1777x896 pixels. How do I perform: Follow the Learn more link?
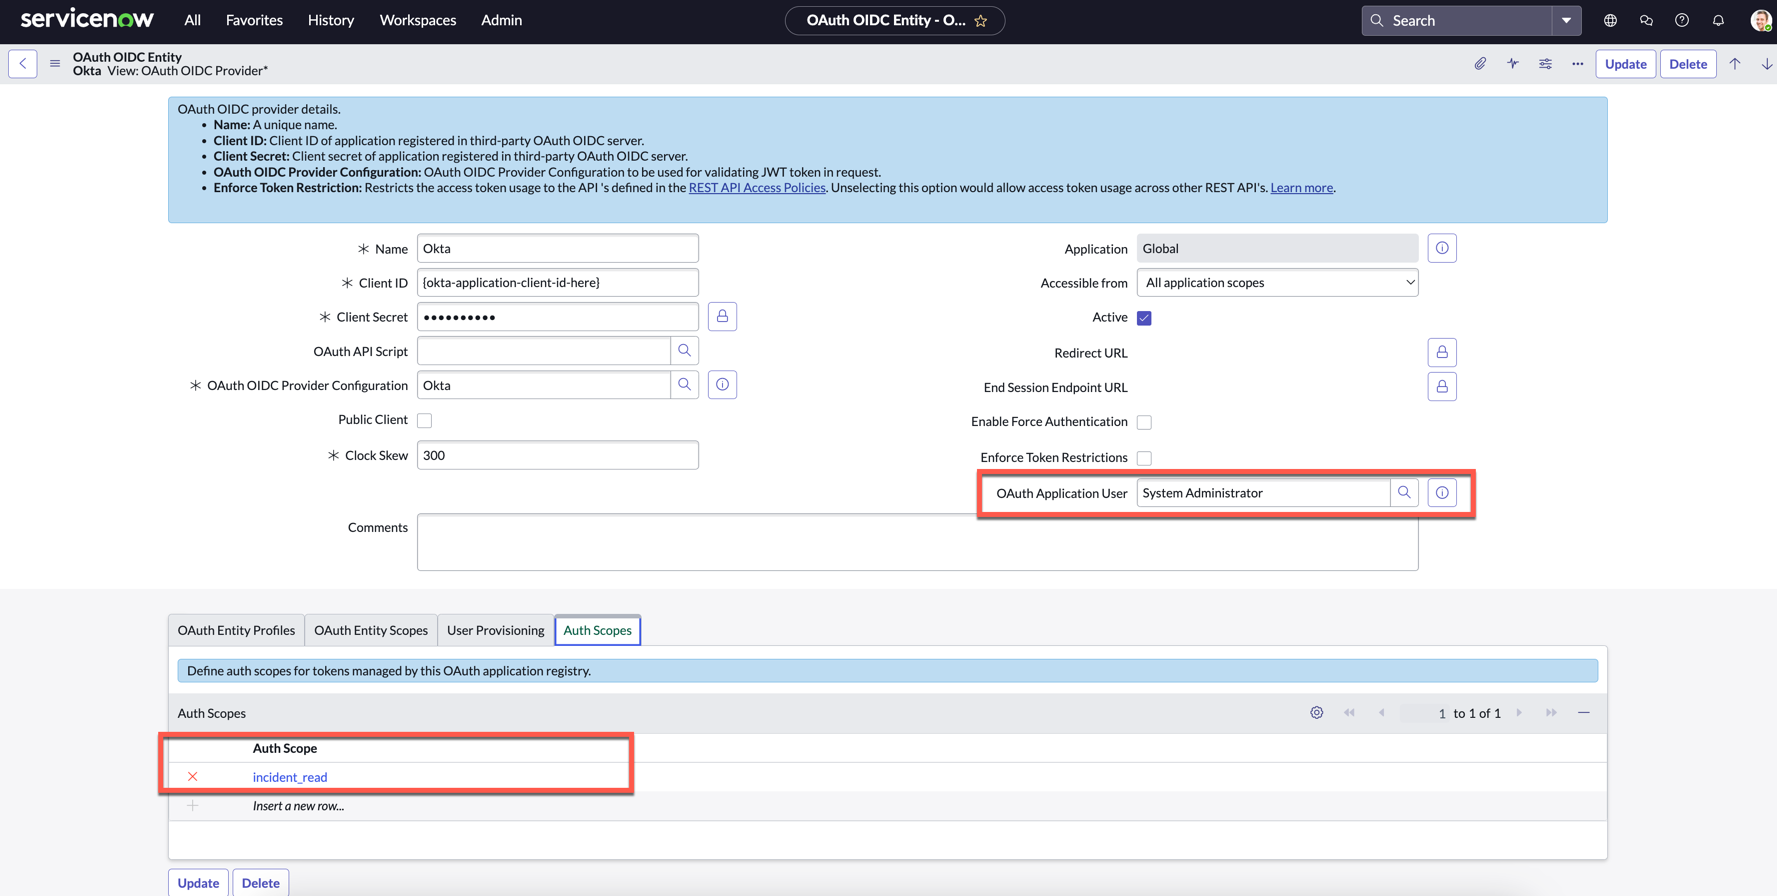coord(1301,188)
